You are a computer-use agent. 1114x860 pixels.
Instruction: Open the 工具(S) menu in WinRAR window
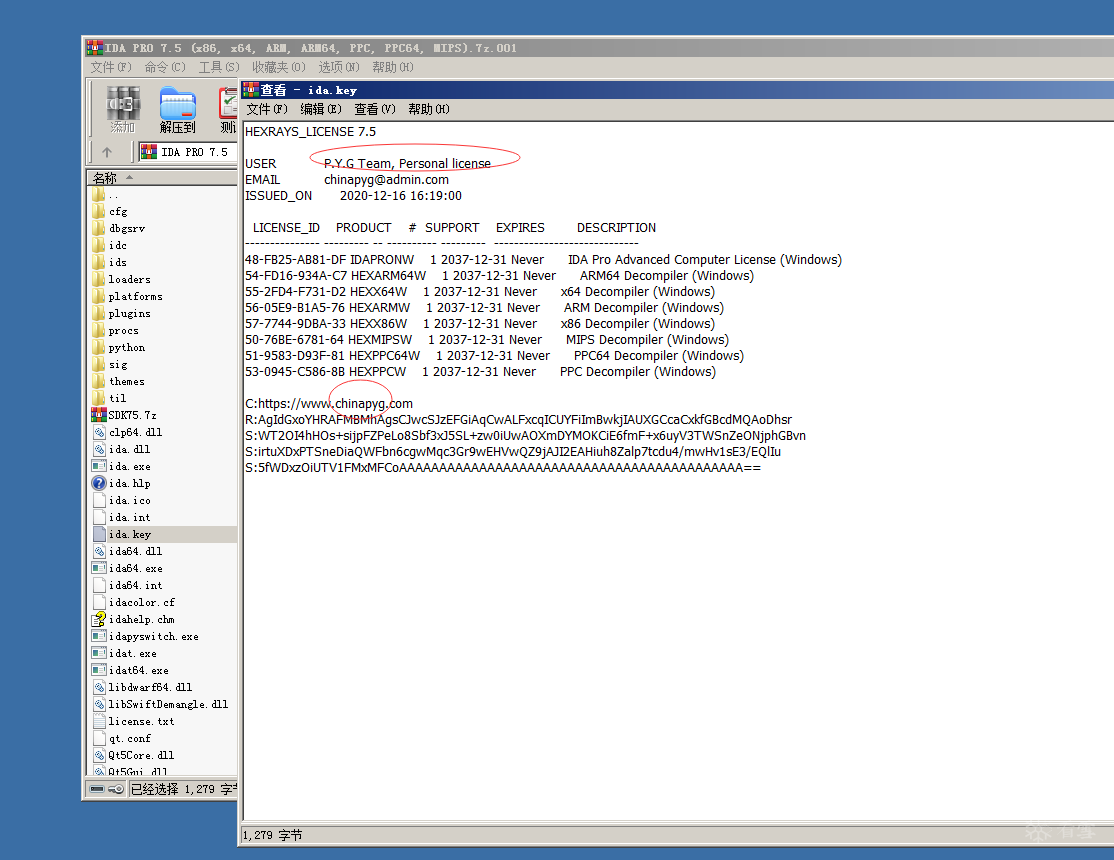219,67
